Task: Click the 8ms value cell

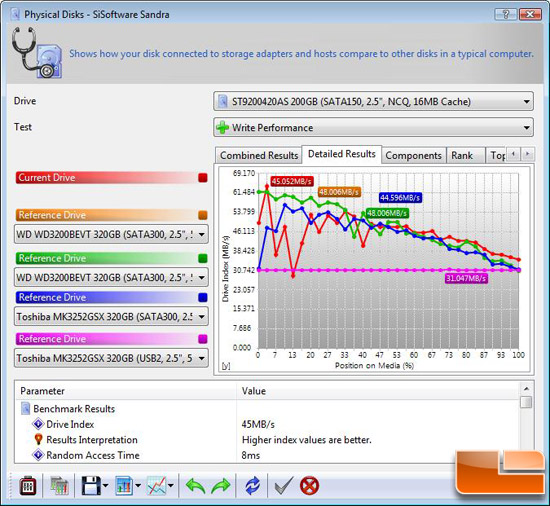Action: pyautogui.click(x=250, y=455)
